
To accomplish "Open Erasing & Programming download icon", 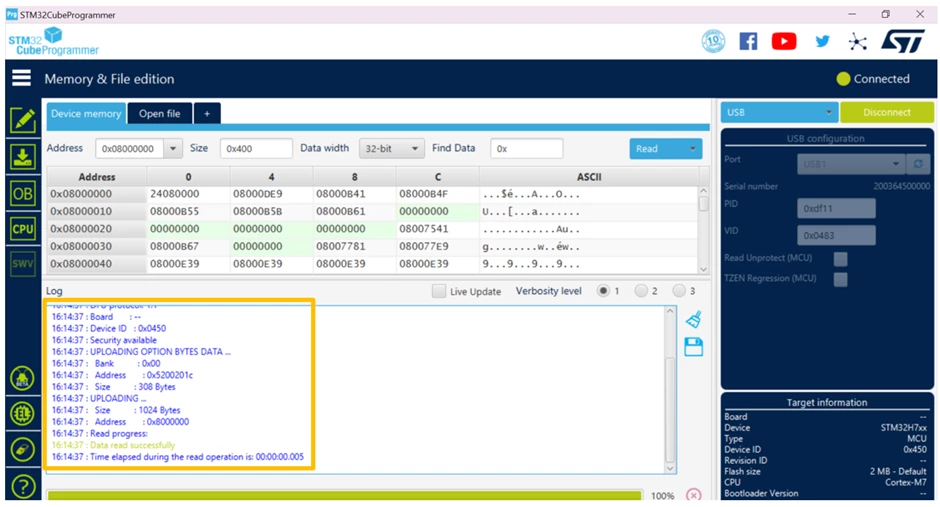I will 23,157.
